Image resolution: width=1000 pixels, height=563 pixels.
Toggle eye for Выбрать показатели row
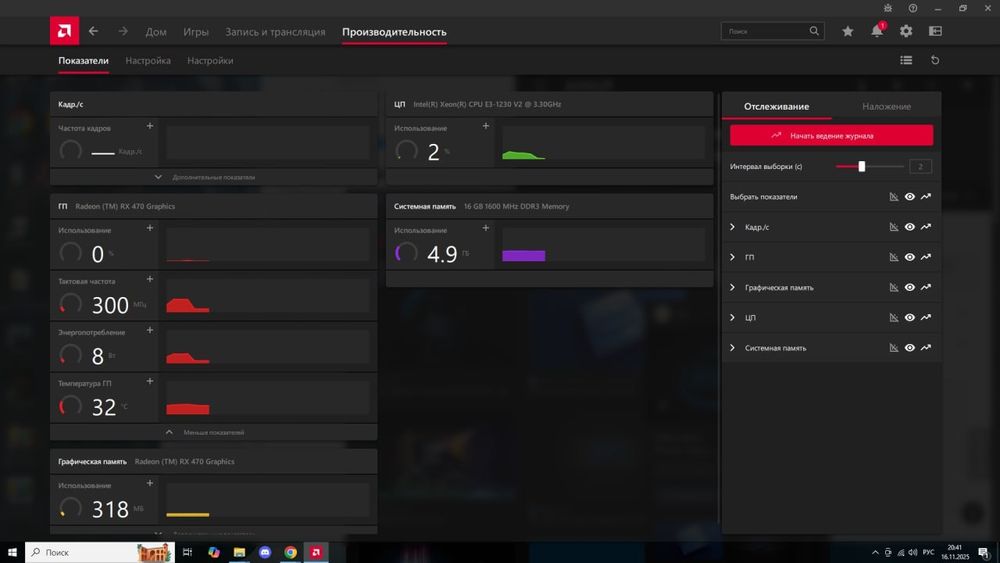(x=909, y=197)
